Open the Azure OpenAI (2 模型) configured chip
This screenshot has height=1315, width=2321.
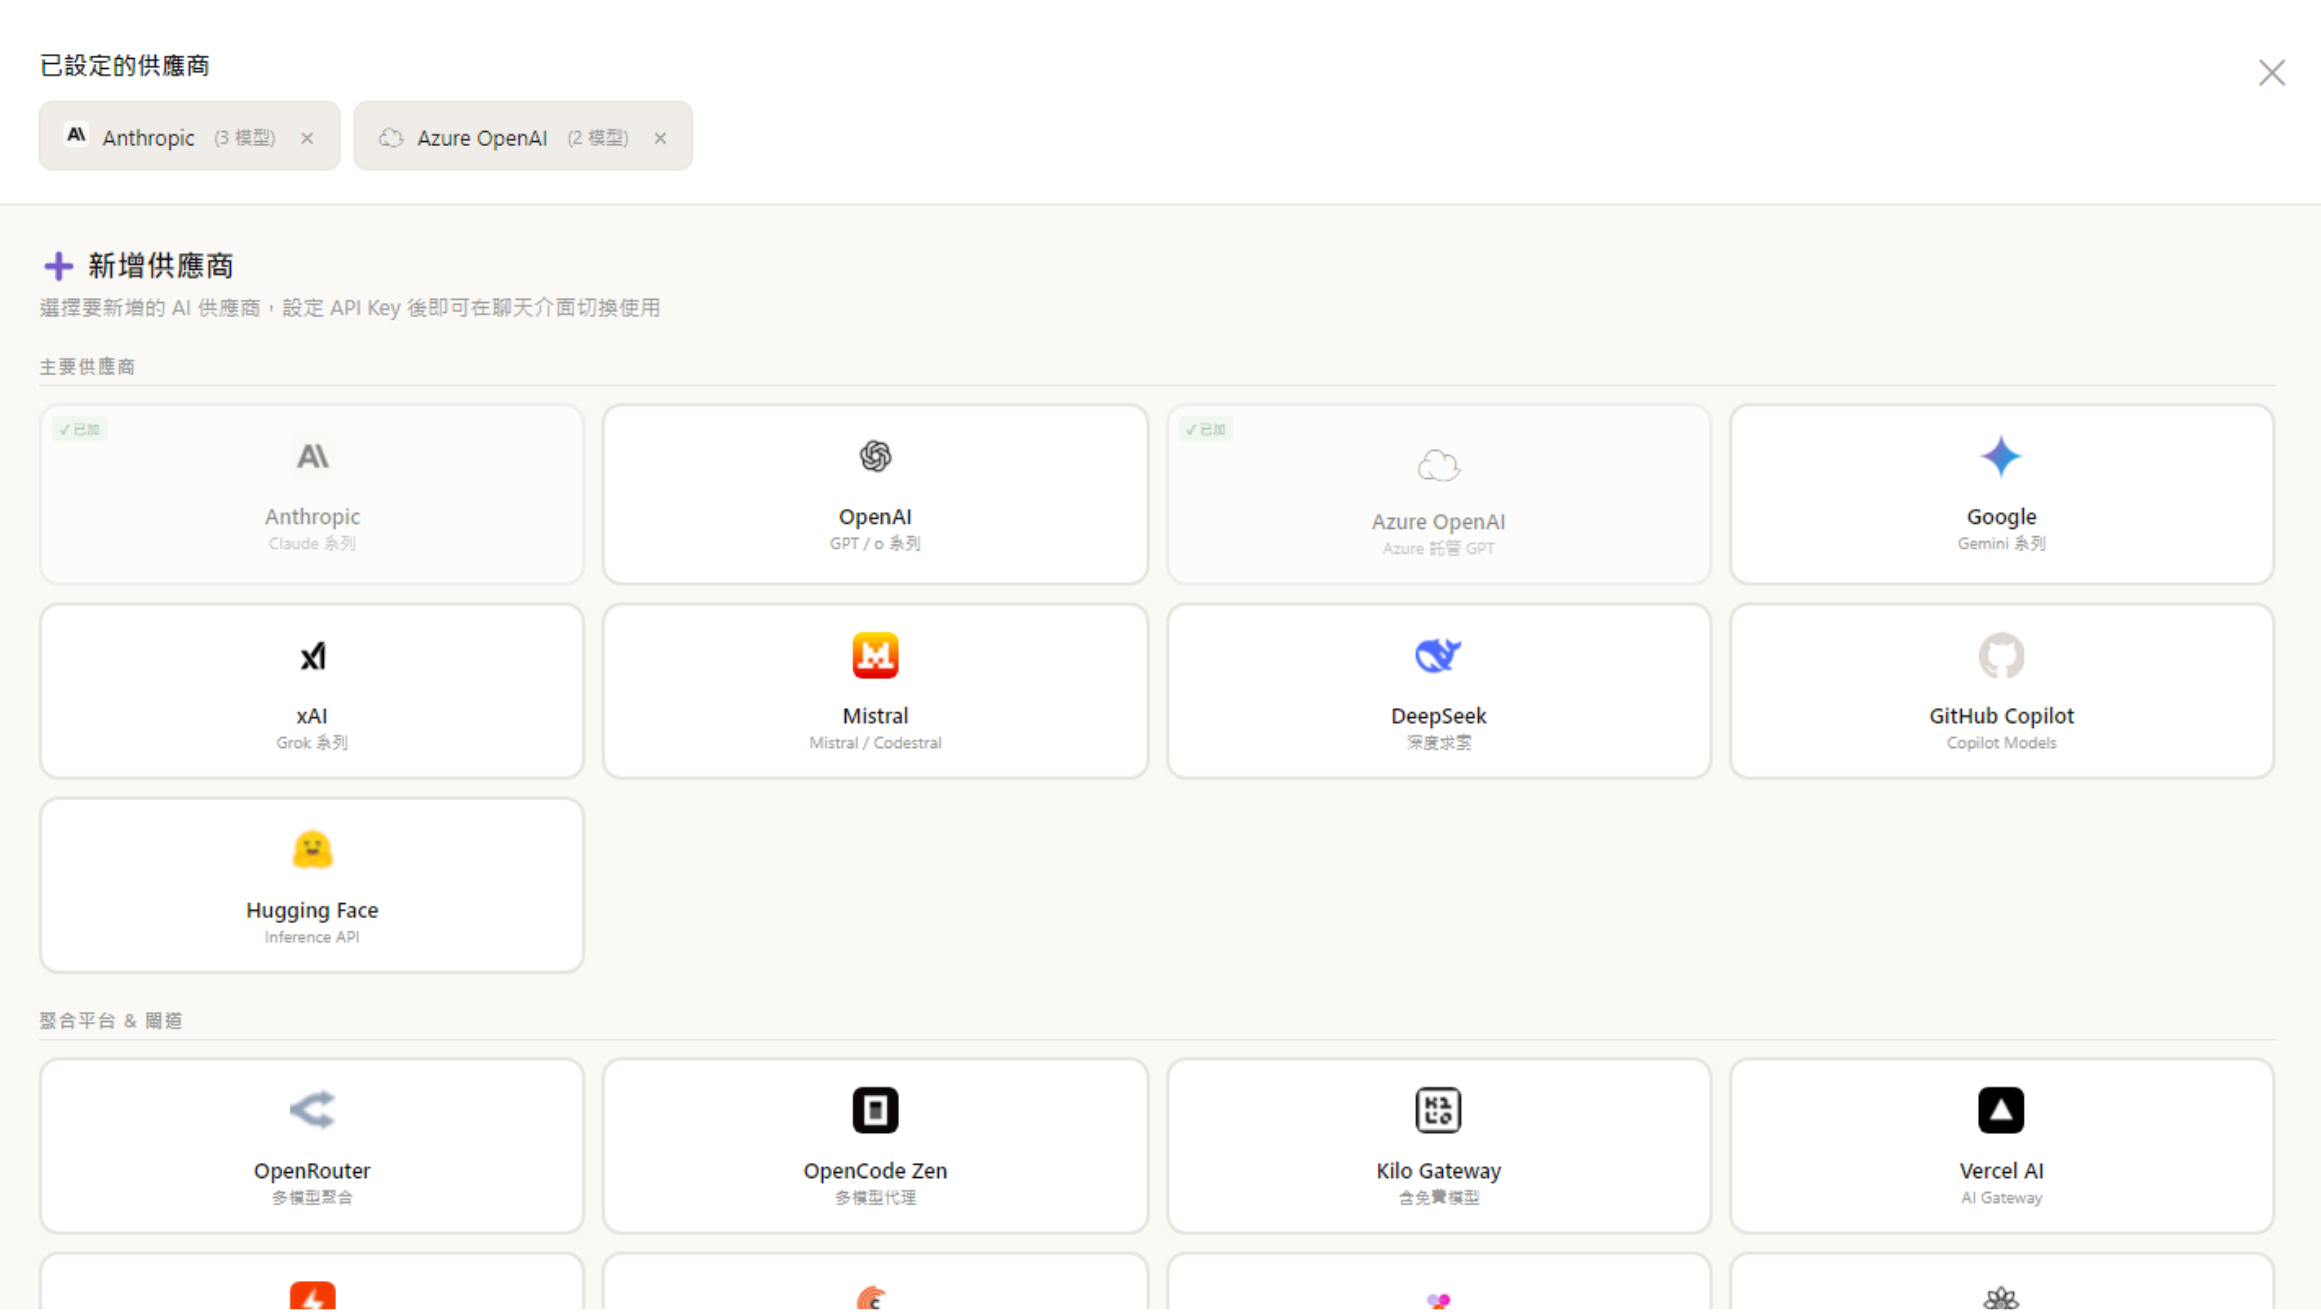click(x=522, y=136)
